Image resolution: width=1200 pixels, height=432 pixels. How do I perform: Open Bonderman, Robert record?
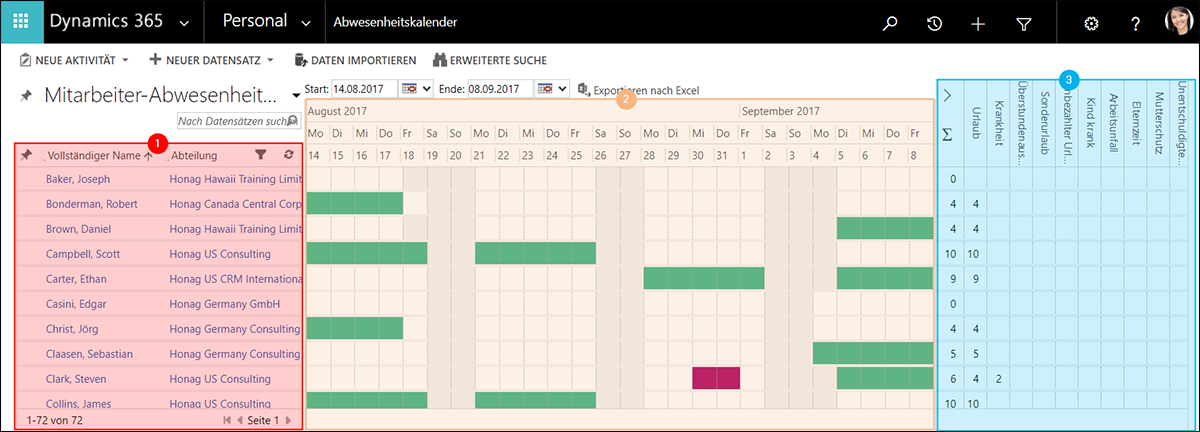coord(91,204)
